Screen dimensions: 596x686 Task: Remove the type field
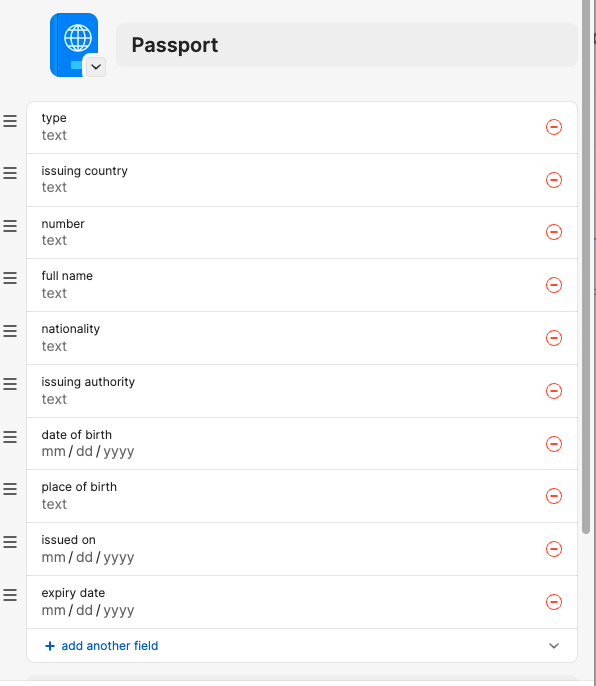tap(554, 127)
